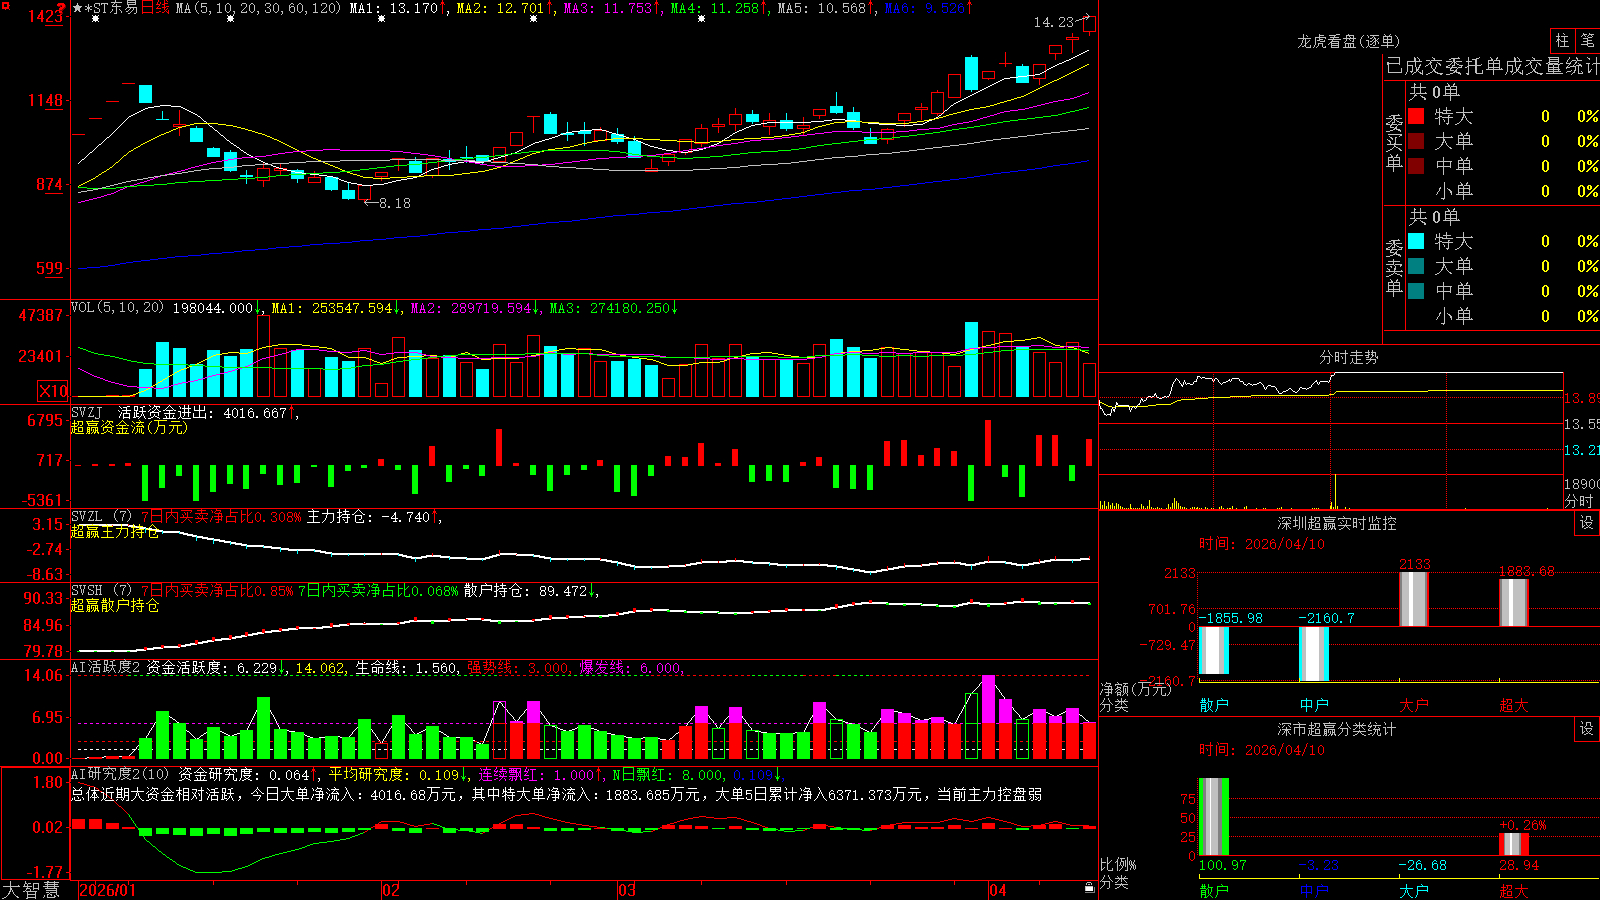Open the SVSH (7) indicator label
Image resolution: width=1600 pixels, height=900 pixels.
pyautogui.click(x=101, y=591)
